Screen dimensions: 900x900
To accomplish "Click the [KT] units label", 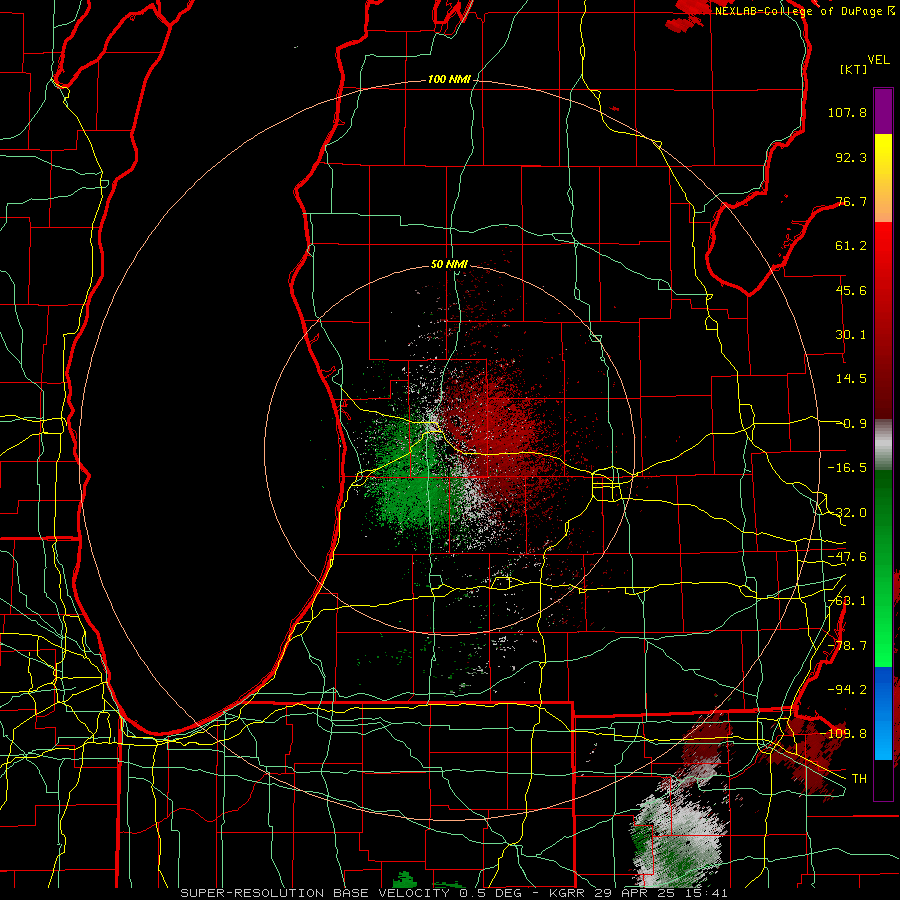I will click(x=853, y=69).
